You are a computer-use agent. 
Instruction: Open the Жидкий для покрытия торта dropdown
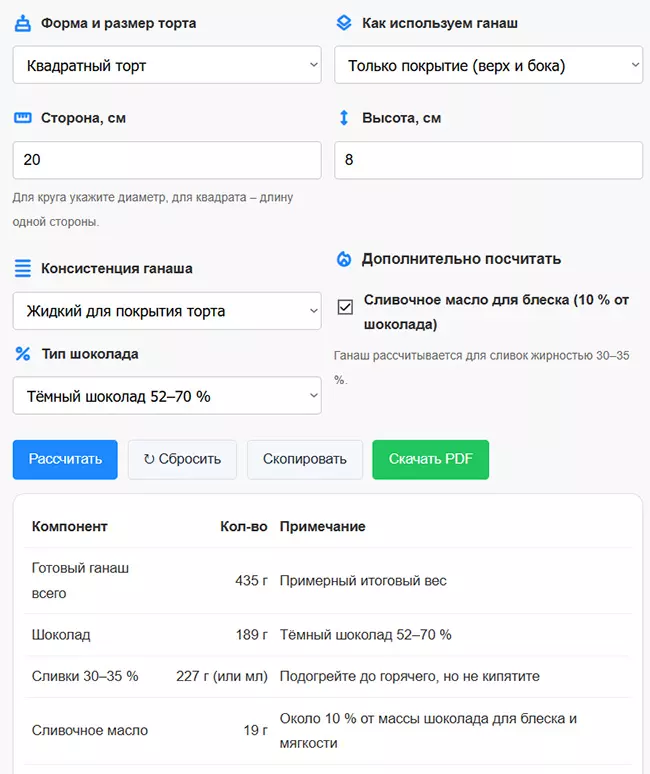(x=167, y=311)
